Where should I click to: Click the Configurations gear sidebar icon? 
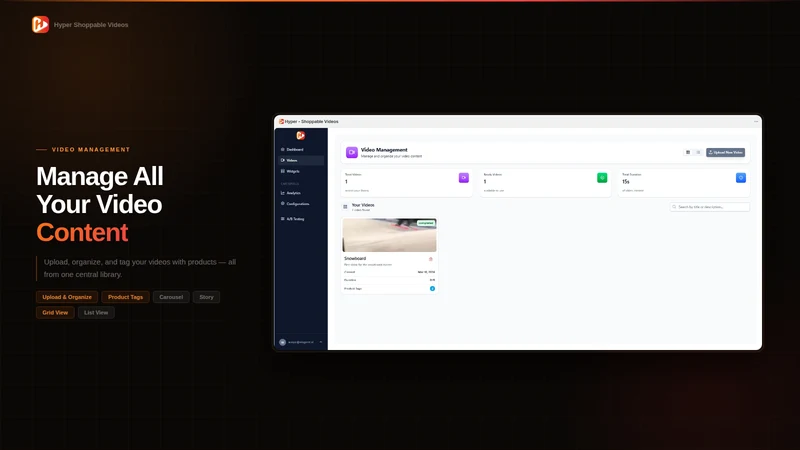tap(283, 204)
